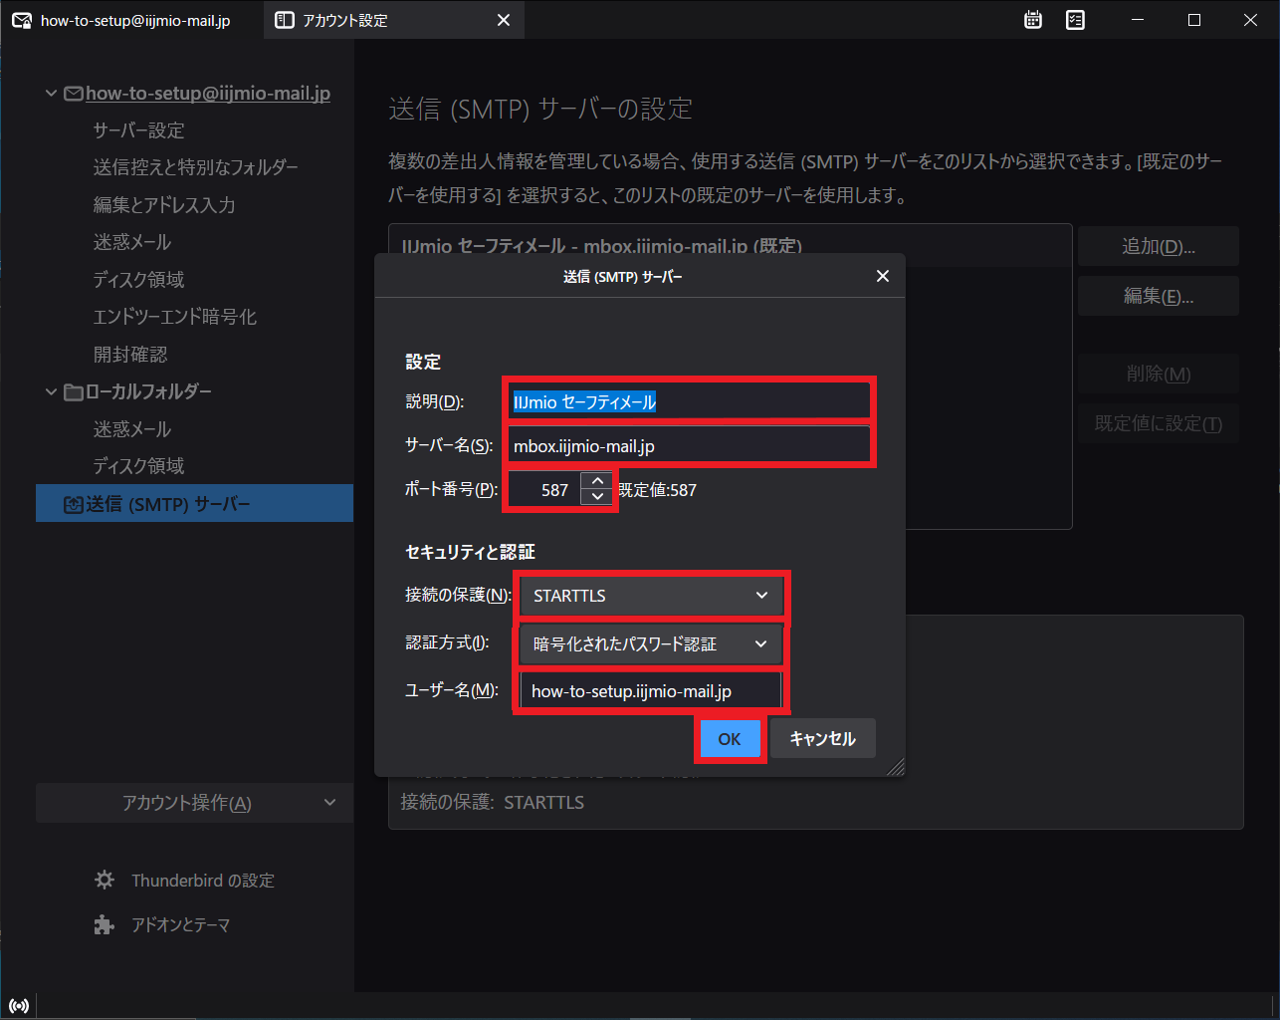Viewport: 1280px width, 1020px height.
Task: Select the アカウント設定 tab
Action: (x=394, y=20)
